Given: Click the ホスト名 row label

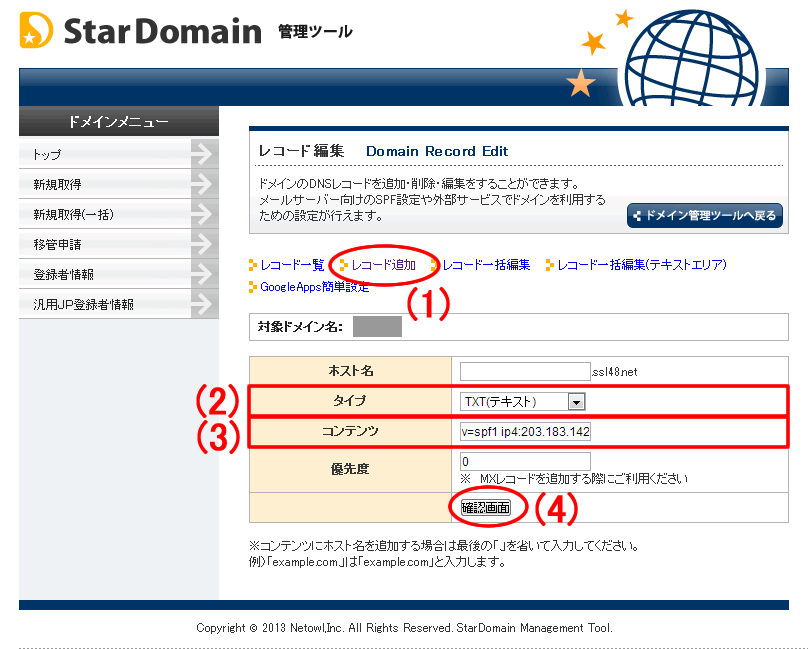Looking at the screenshot, I should coord(350,371).
